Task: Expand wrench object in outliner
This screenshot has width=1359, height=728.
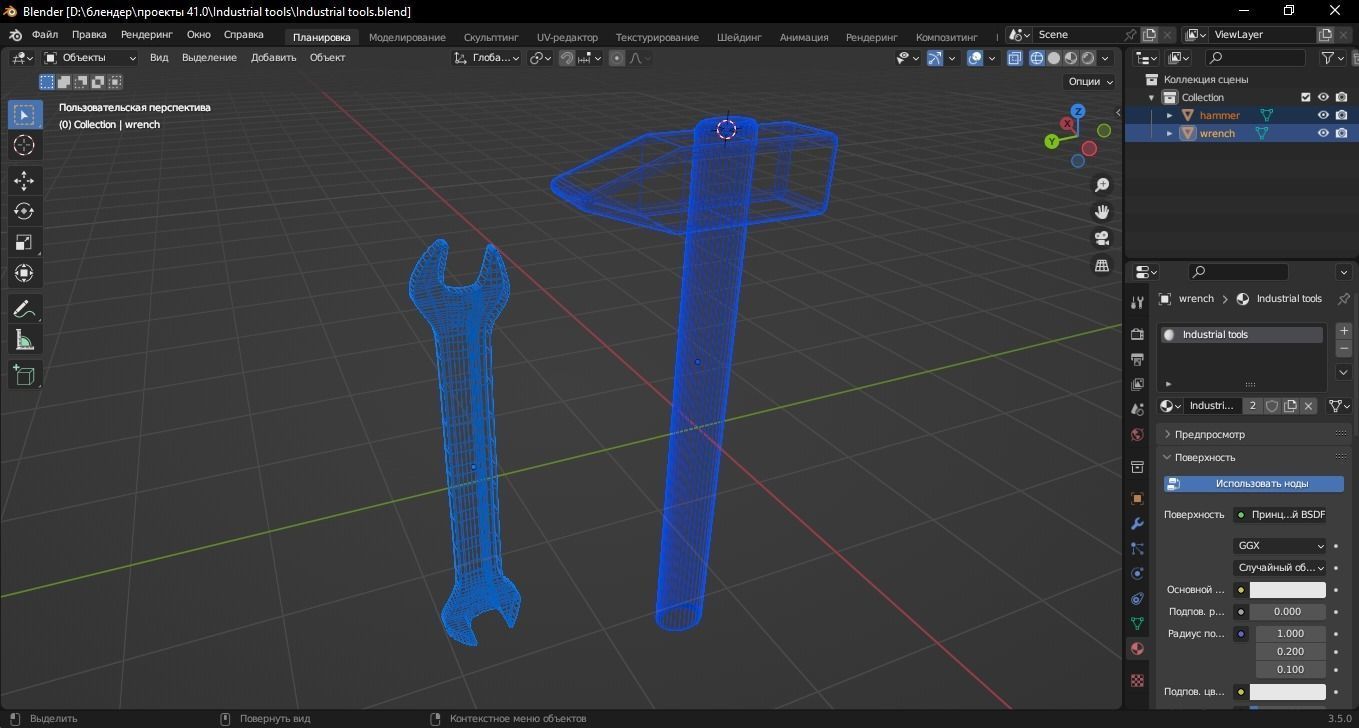Action: pyautogui.click(x=1169, y=133)
